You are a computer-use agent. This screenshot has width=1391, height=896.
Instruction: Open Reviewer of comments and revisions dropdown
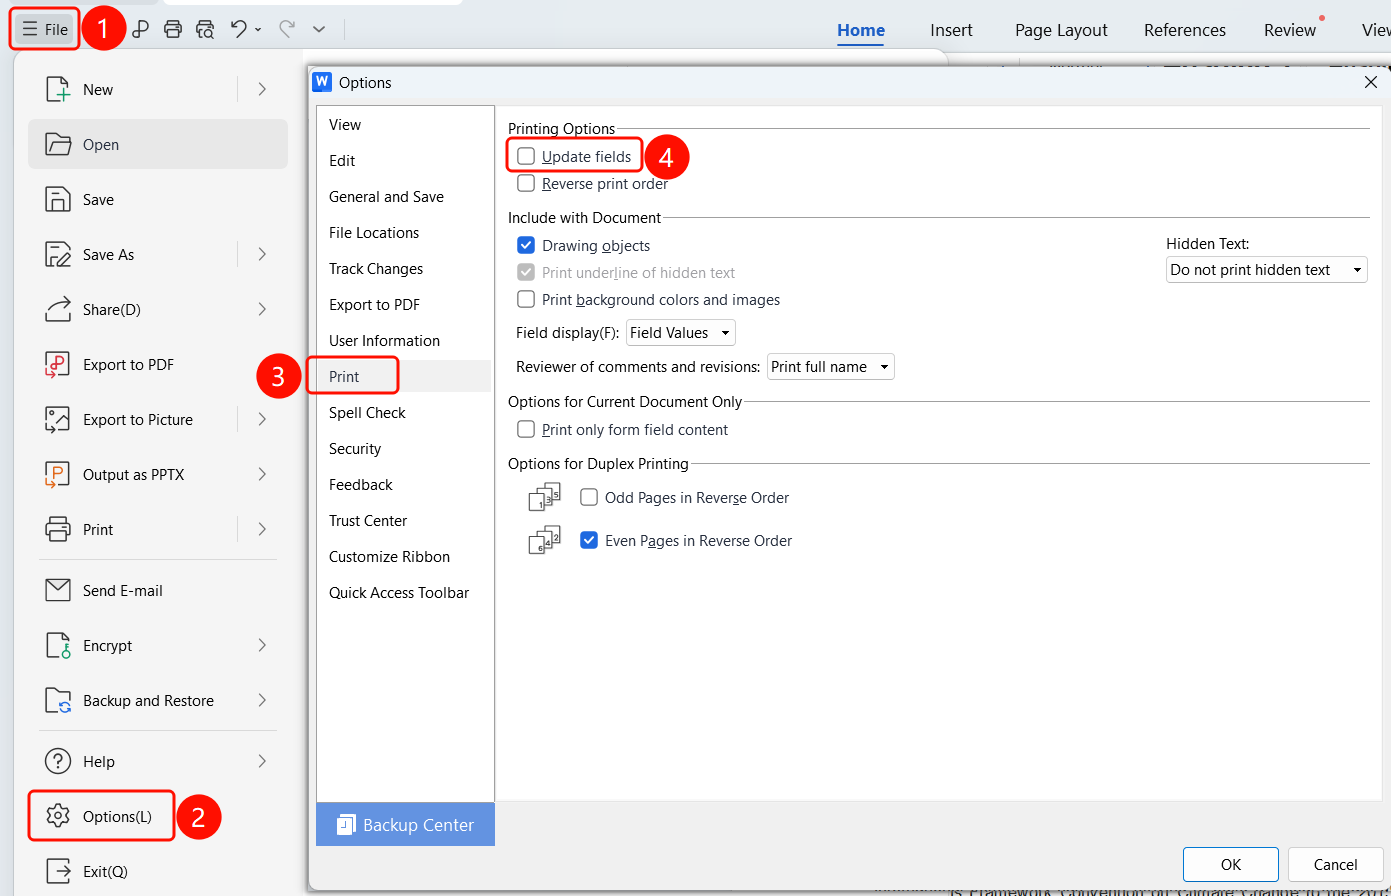click(x=831, y=367)
